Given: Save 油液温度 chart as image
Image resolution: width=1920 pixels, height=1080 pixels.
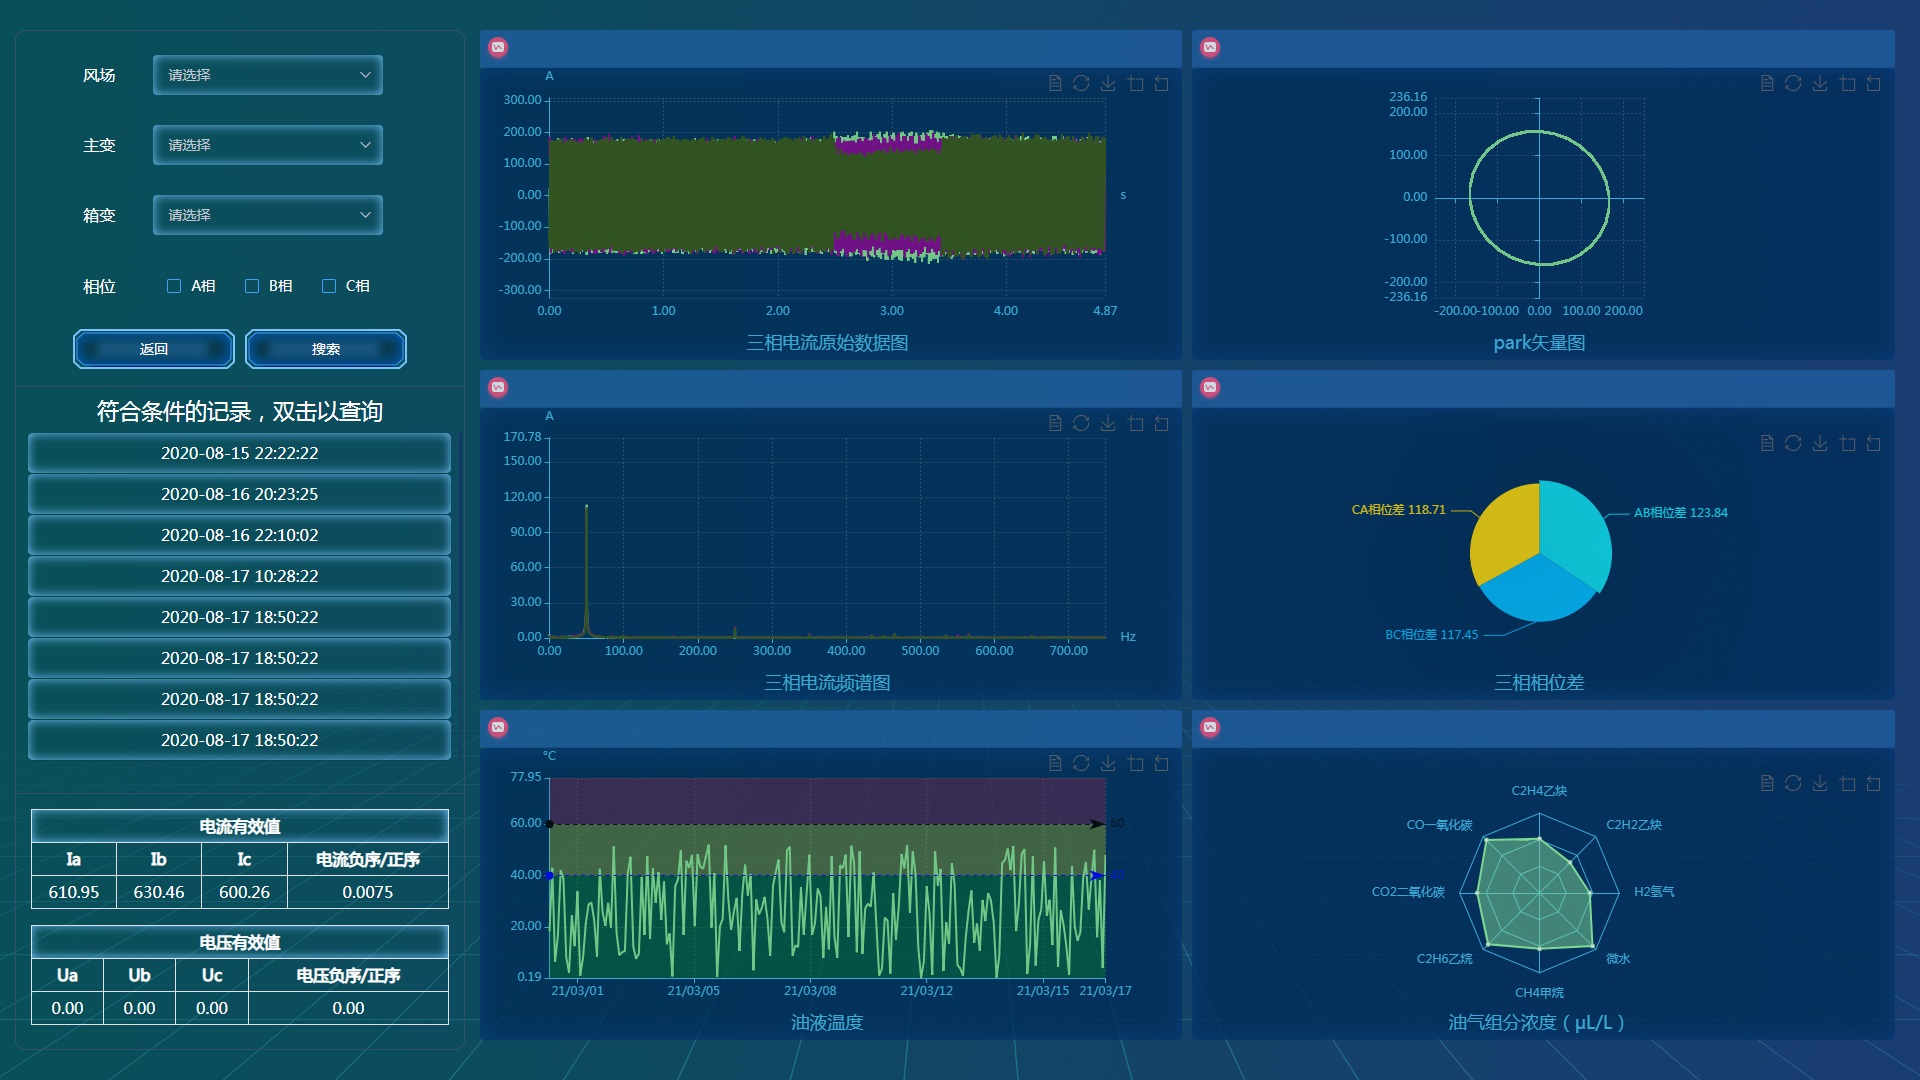Looking at the screenshot, I should click(1108, 764).
